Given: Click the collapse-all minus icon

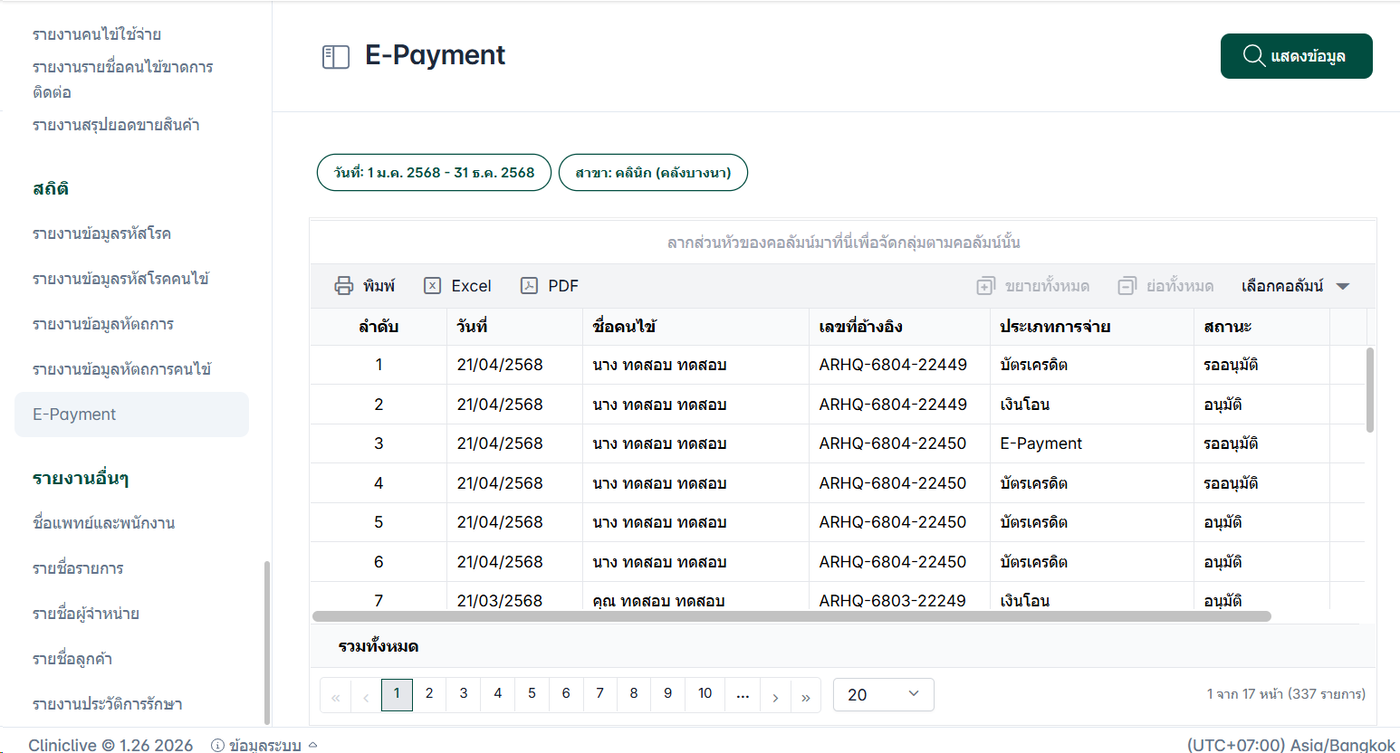Looking at the screenshot, I should [1127, 286].
